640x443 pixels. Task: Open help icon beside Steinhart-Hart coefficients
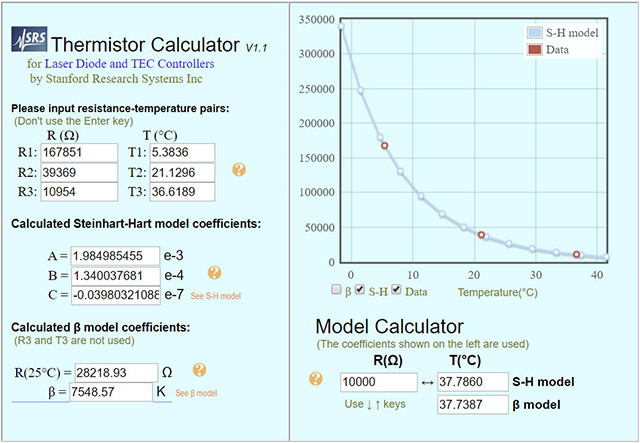pos(214,273)
